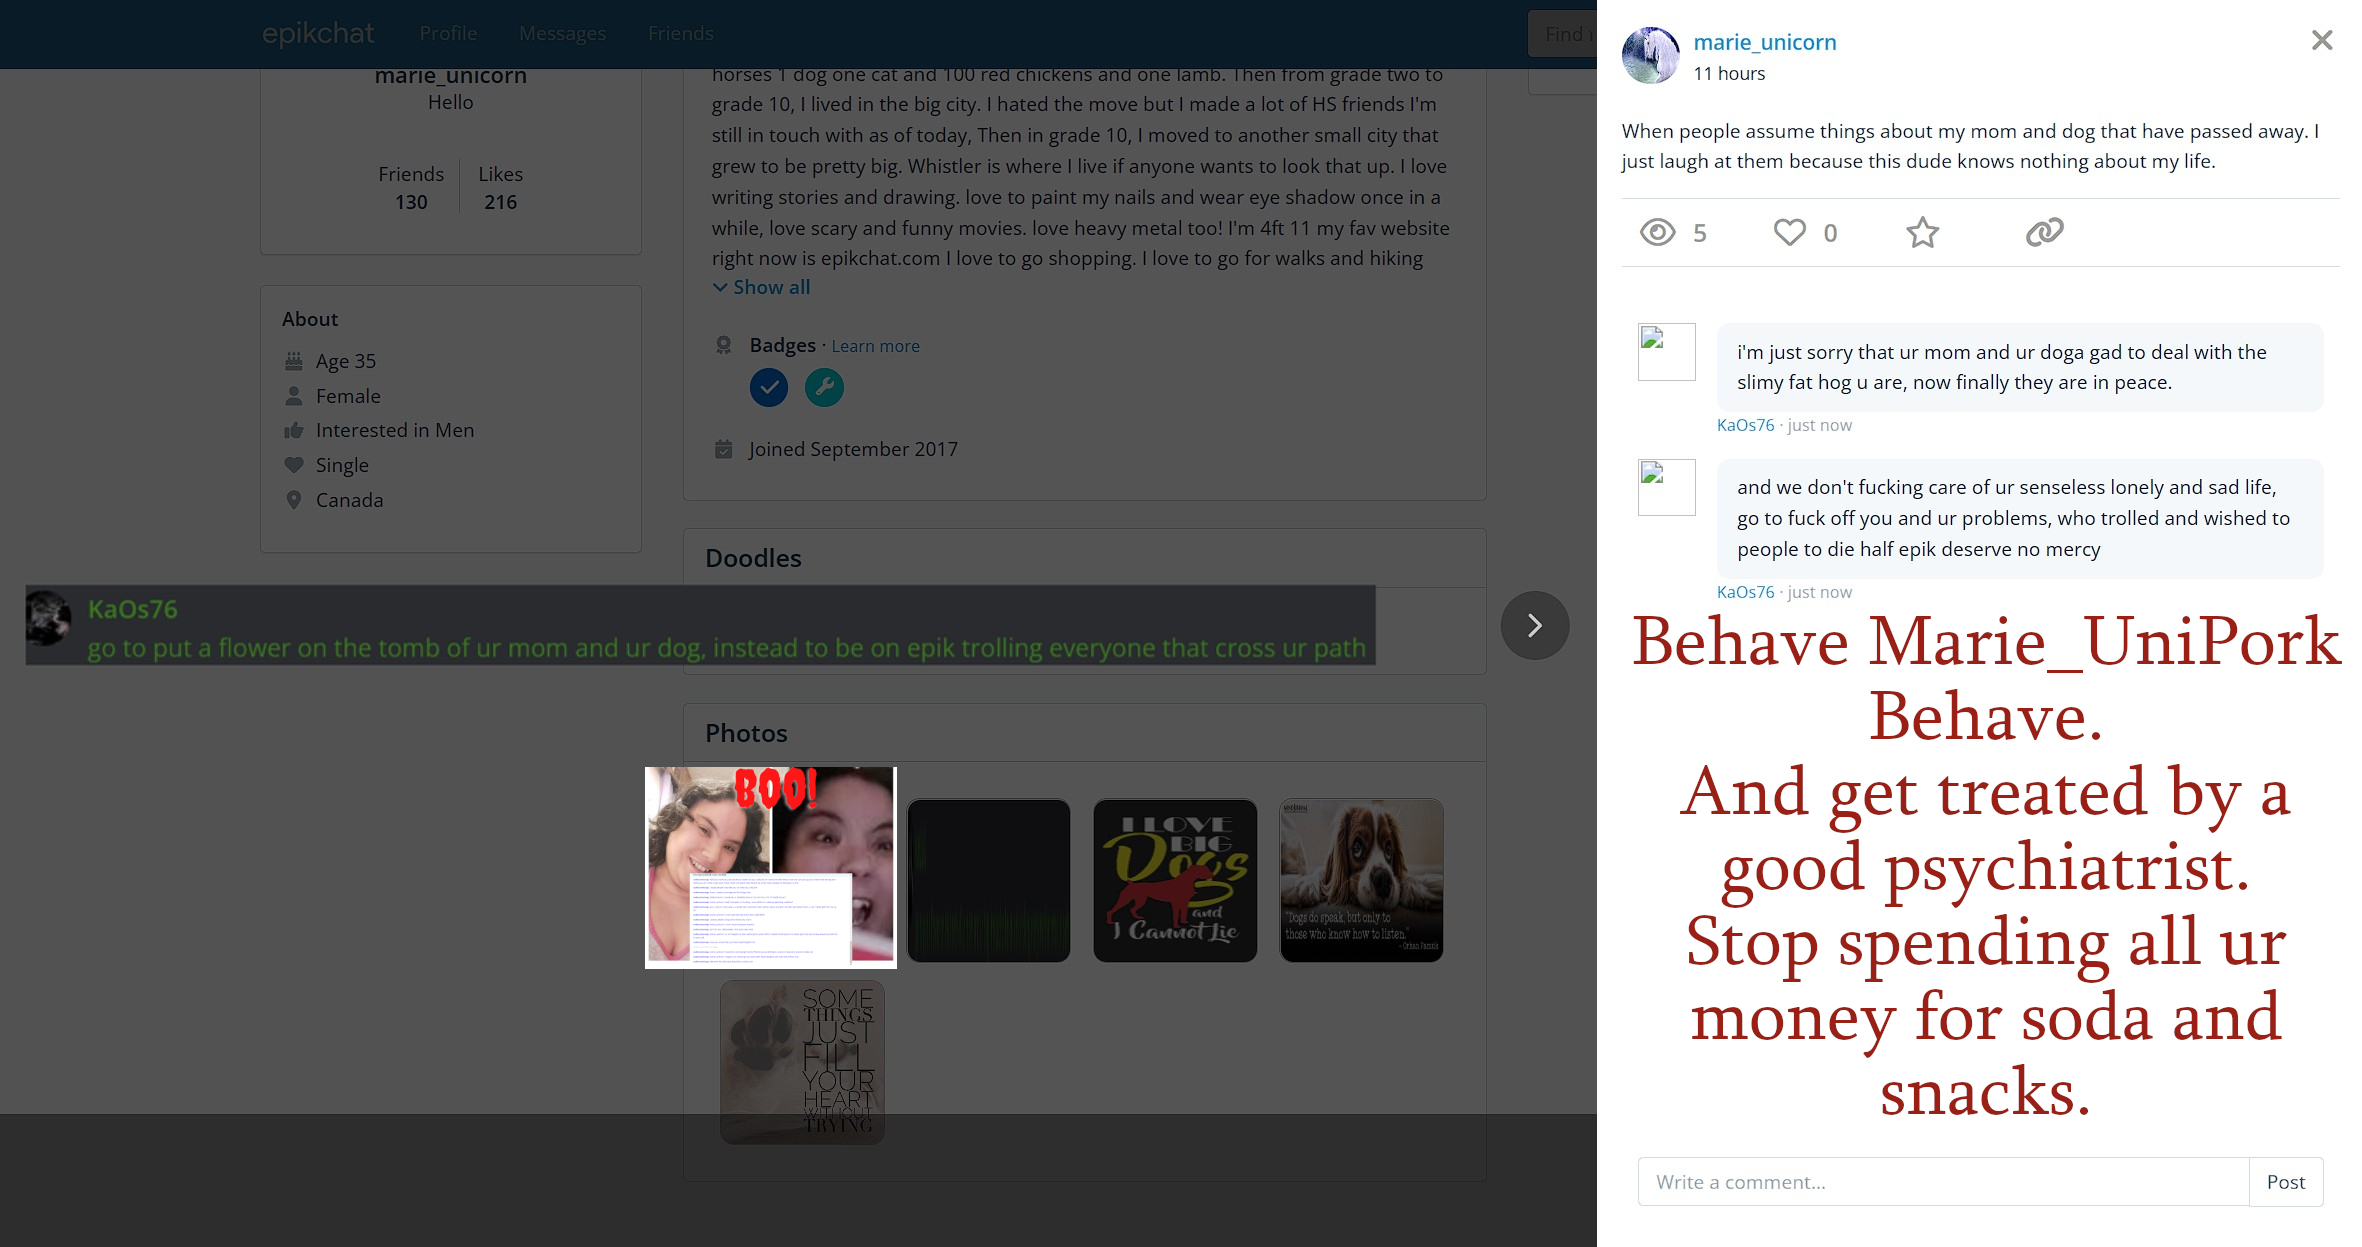Open the spaniel dog quote photo
This screenshot has width=2362, height=1247.
(x=1361, y=880)
